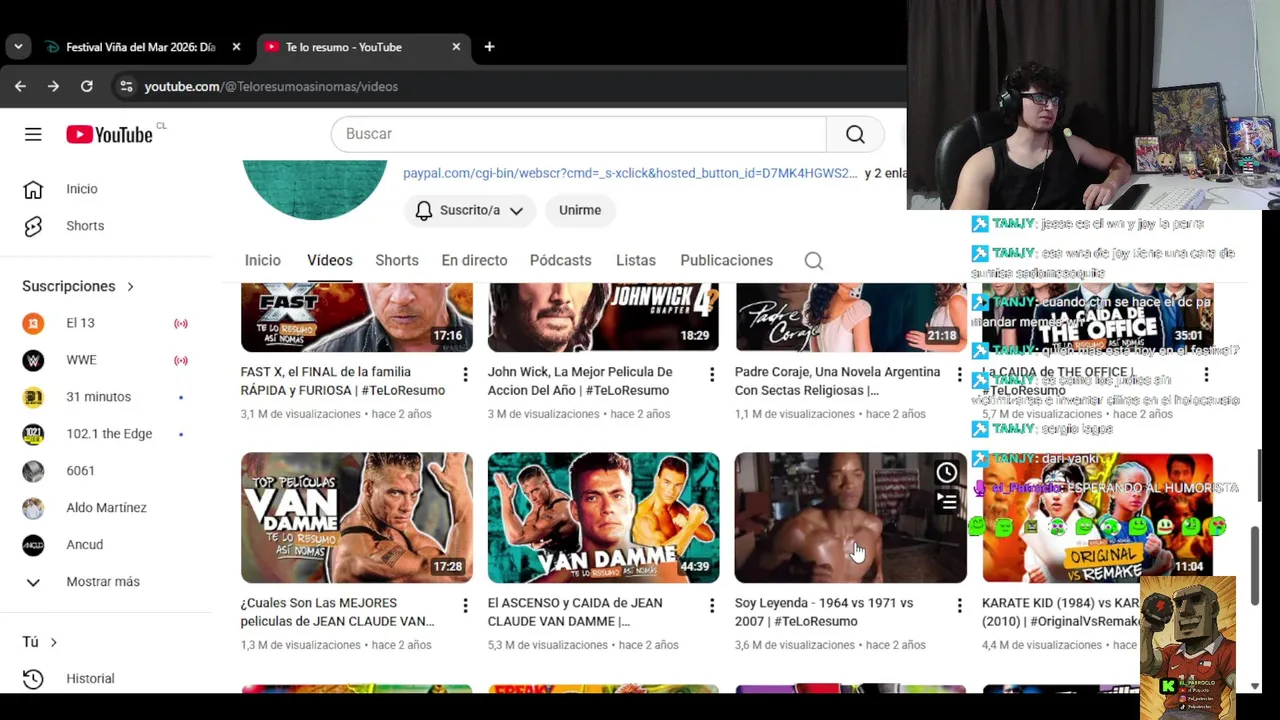
Task: Open a new browser tab
Action: (489, 47)
